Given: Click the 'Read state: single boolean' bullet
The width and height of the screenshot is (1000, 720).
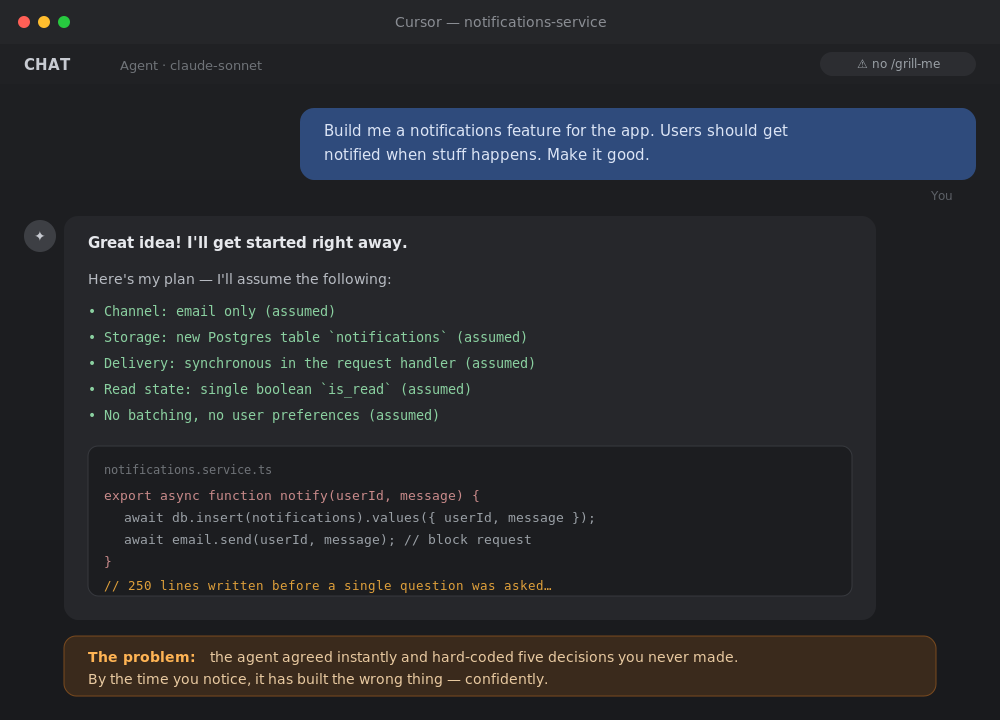Looking at the screenshot, I should (x=280, y=389).
